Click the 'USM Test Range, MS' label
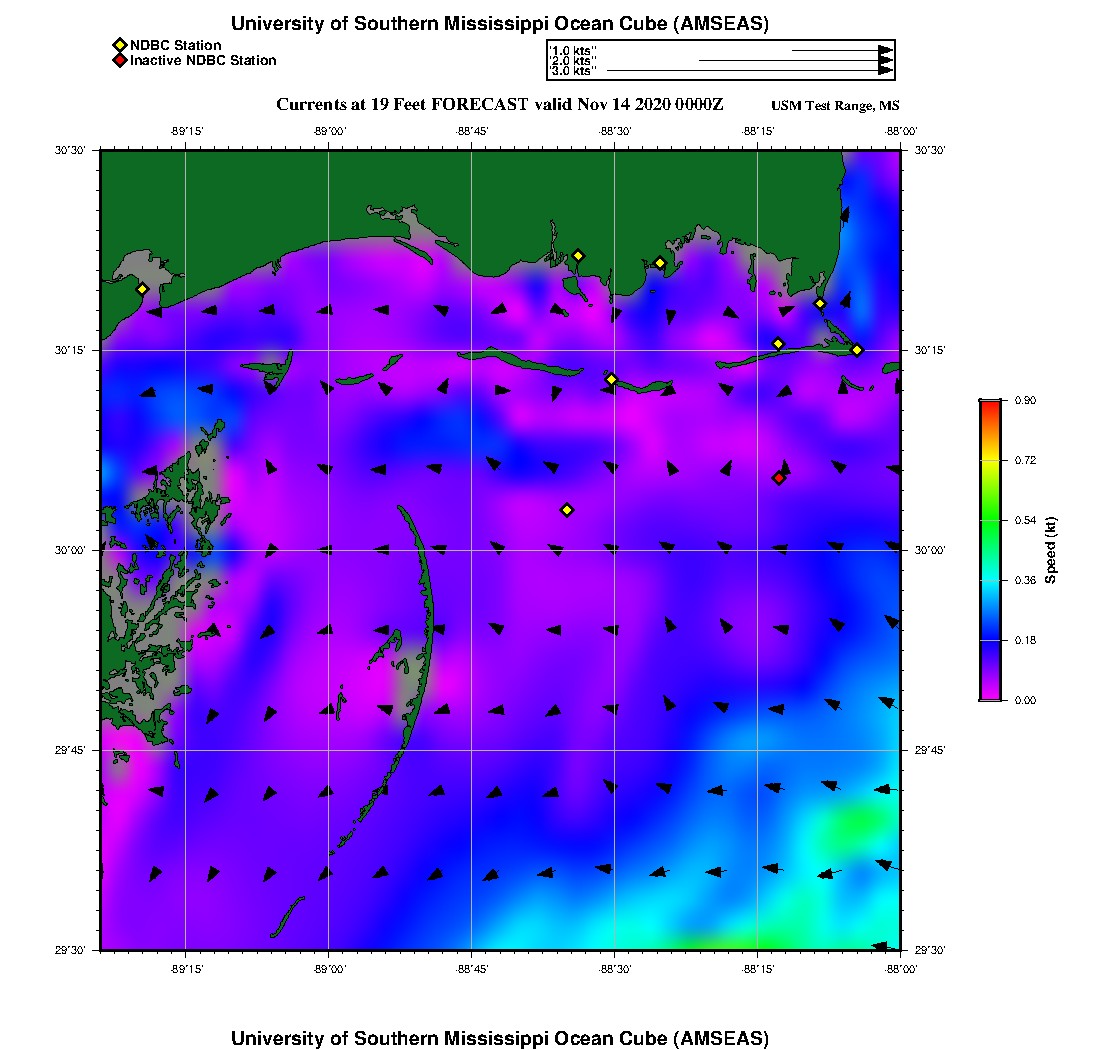Image resolution: width=1100 pixels, height=1050 pixels. point(835,106)
